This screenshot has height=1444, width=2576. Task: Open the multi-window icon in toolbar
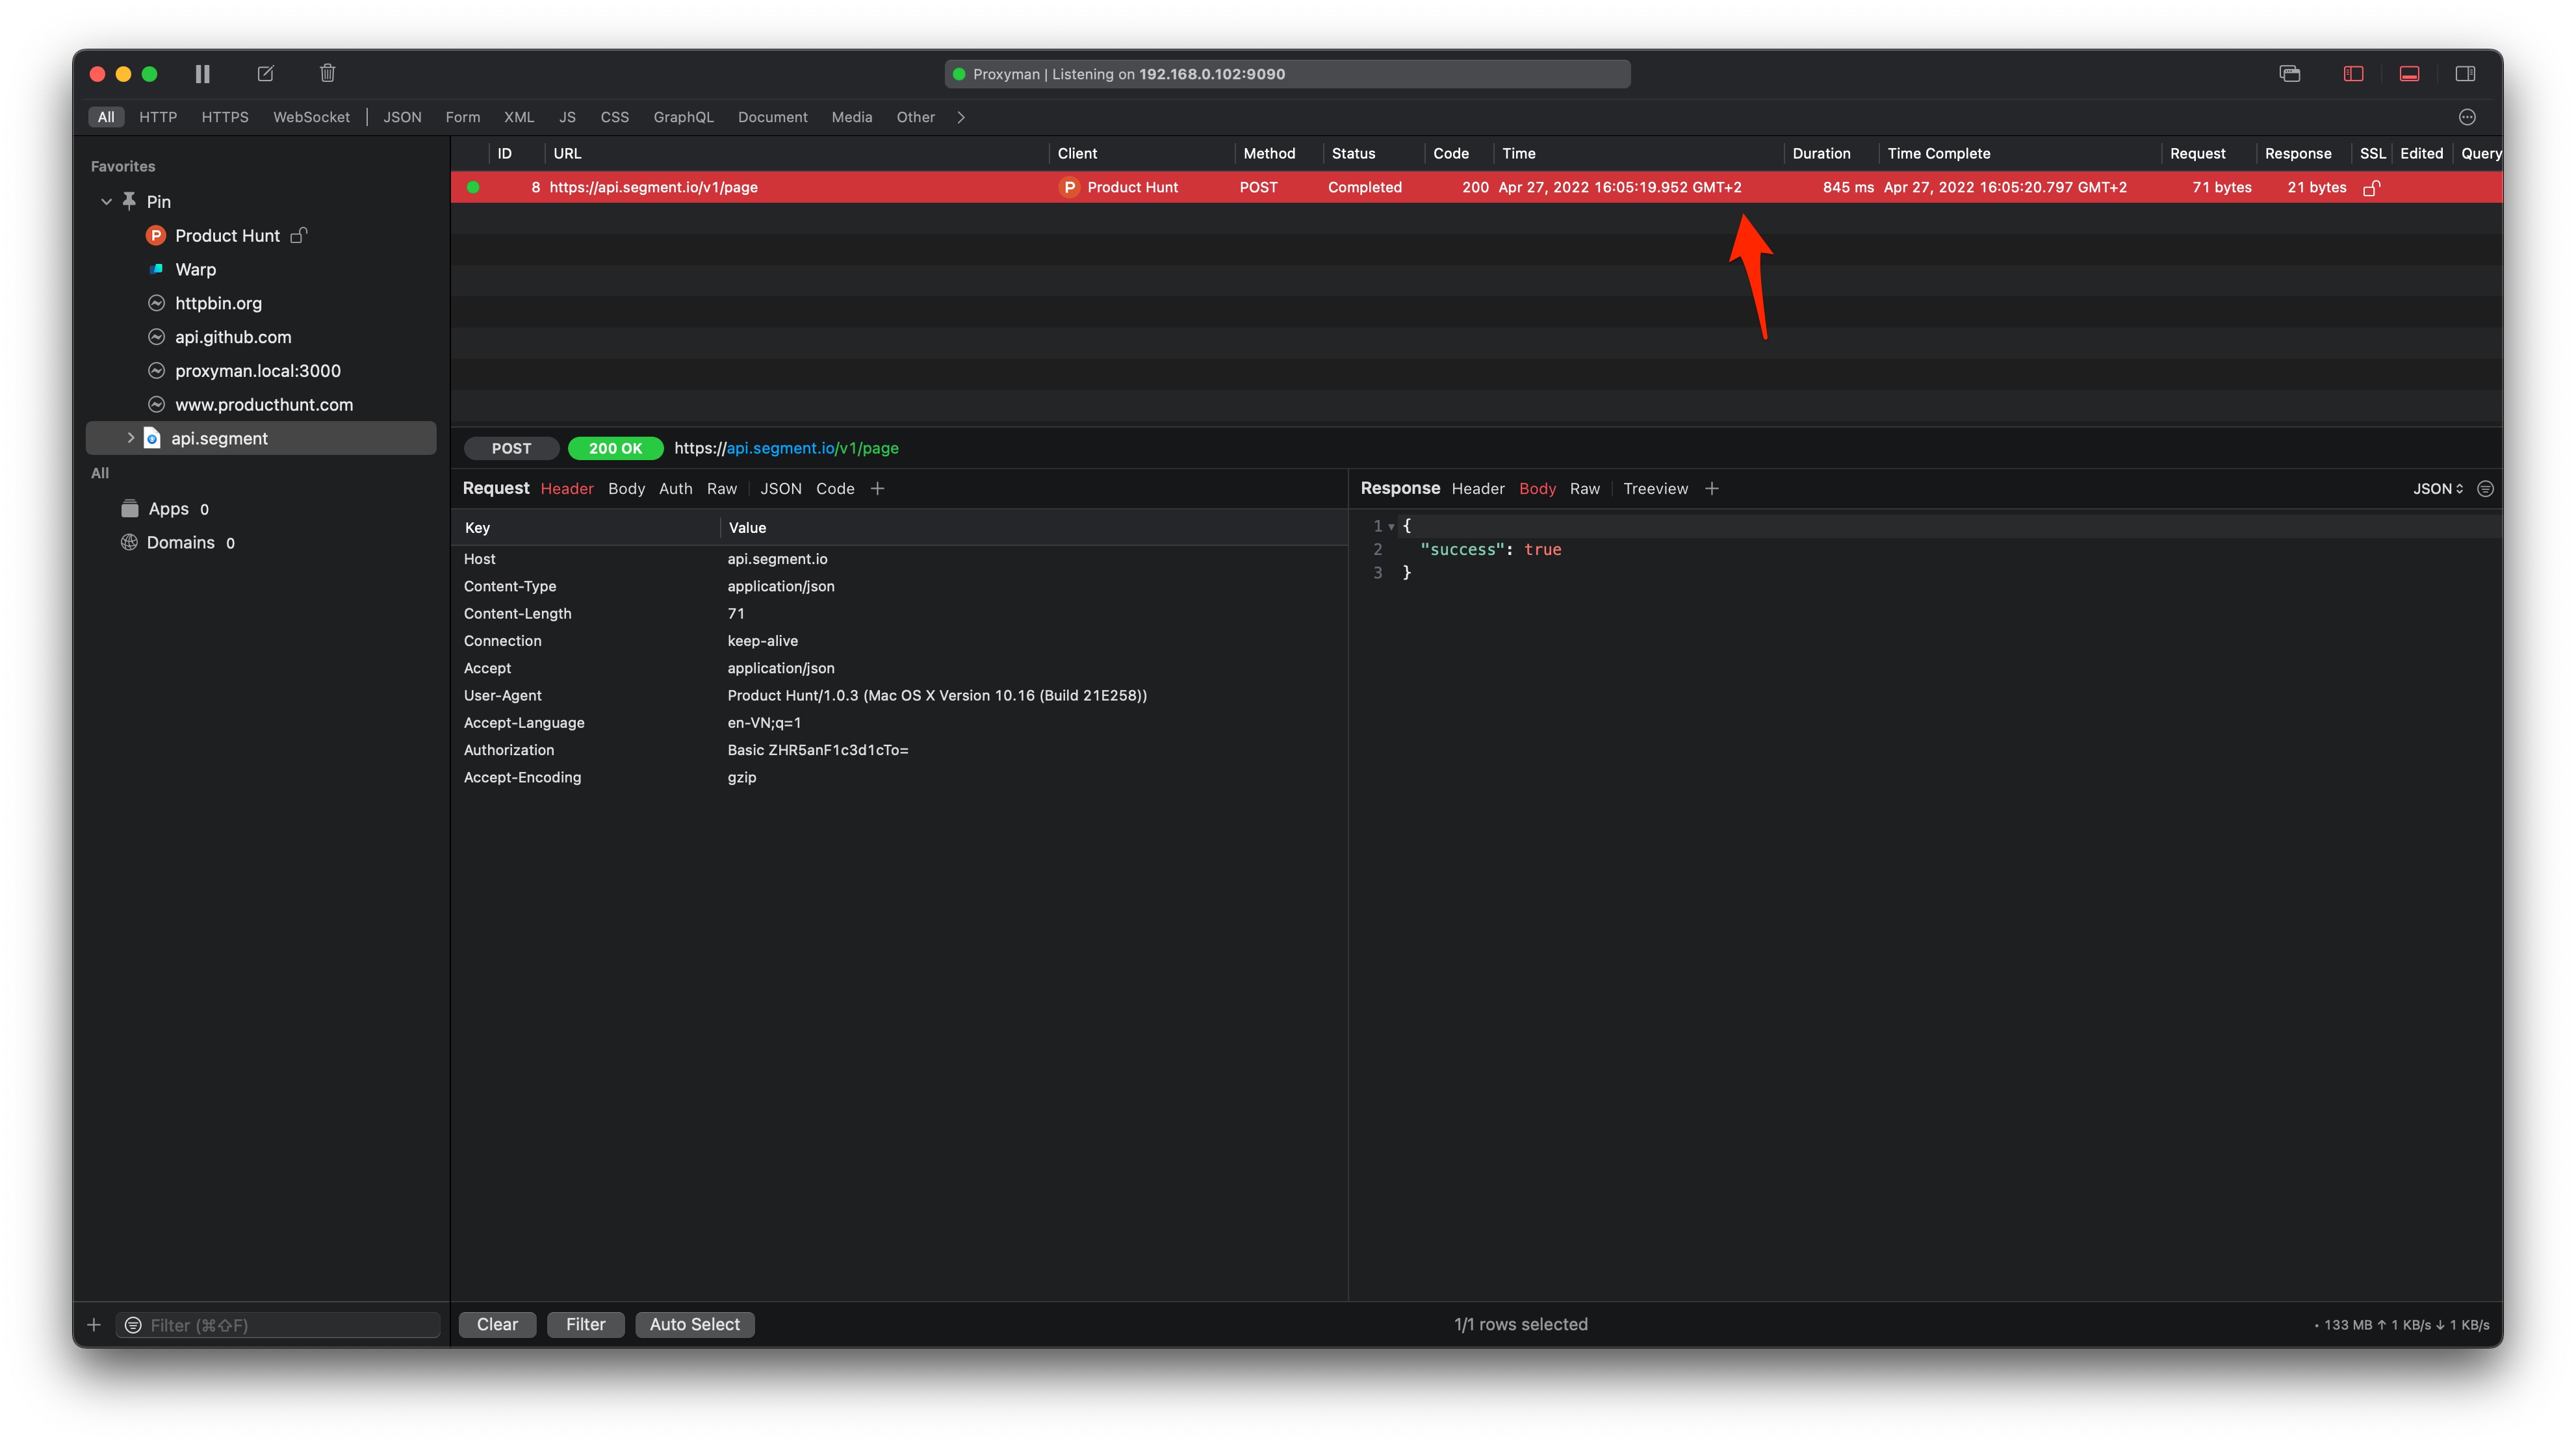click(x=2290, y=74)
